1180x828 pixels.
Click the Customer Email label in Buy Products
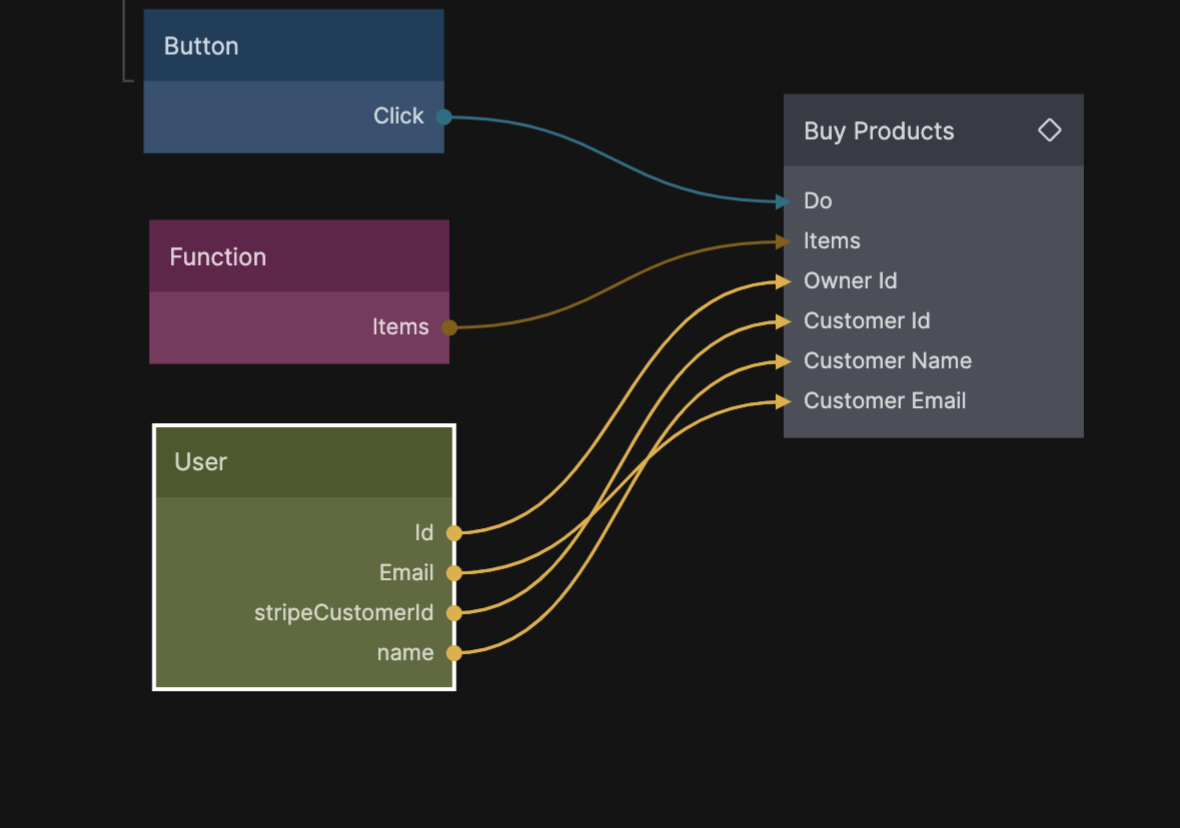884,401
